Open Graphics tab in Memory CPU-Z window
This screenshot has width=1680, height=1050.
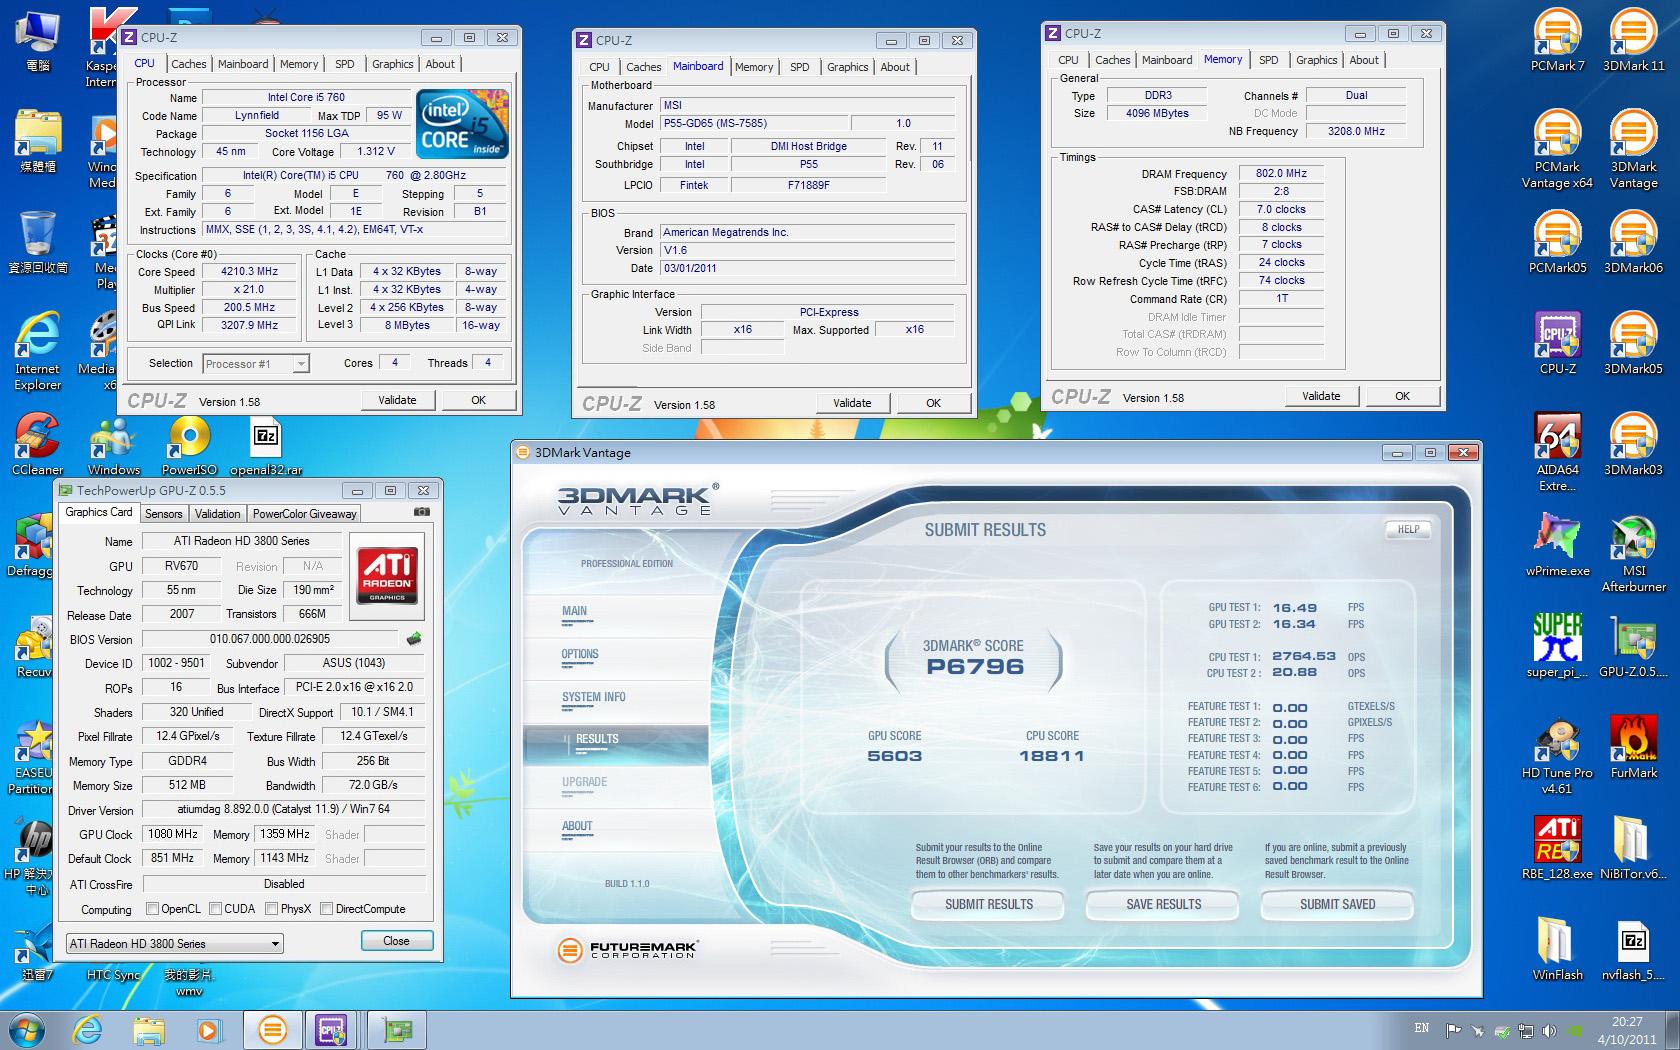(1316, 60)
